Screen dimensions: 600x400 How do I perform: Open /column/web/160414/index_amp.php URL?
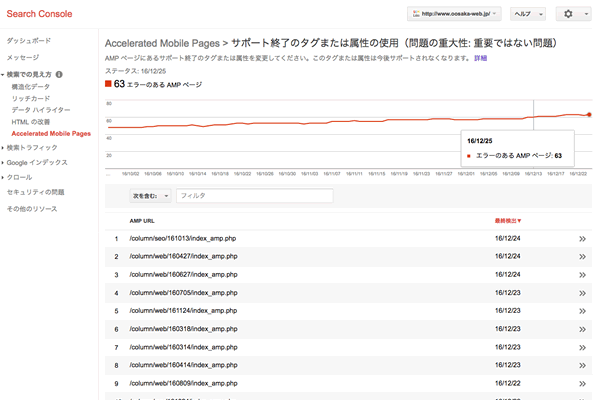[183, 365]
